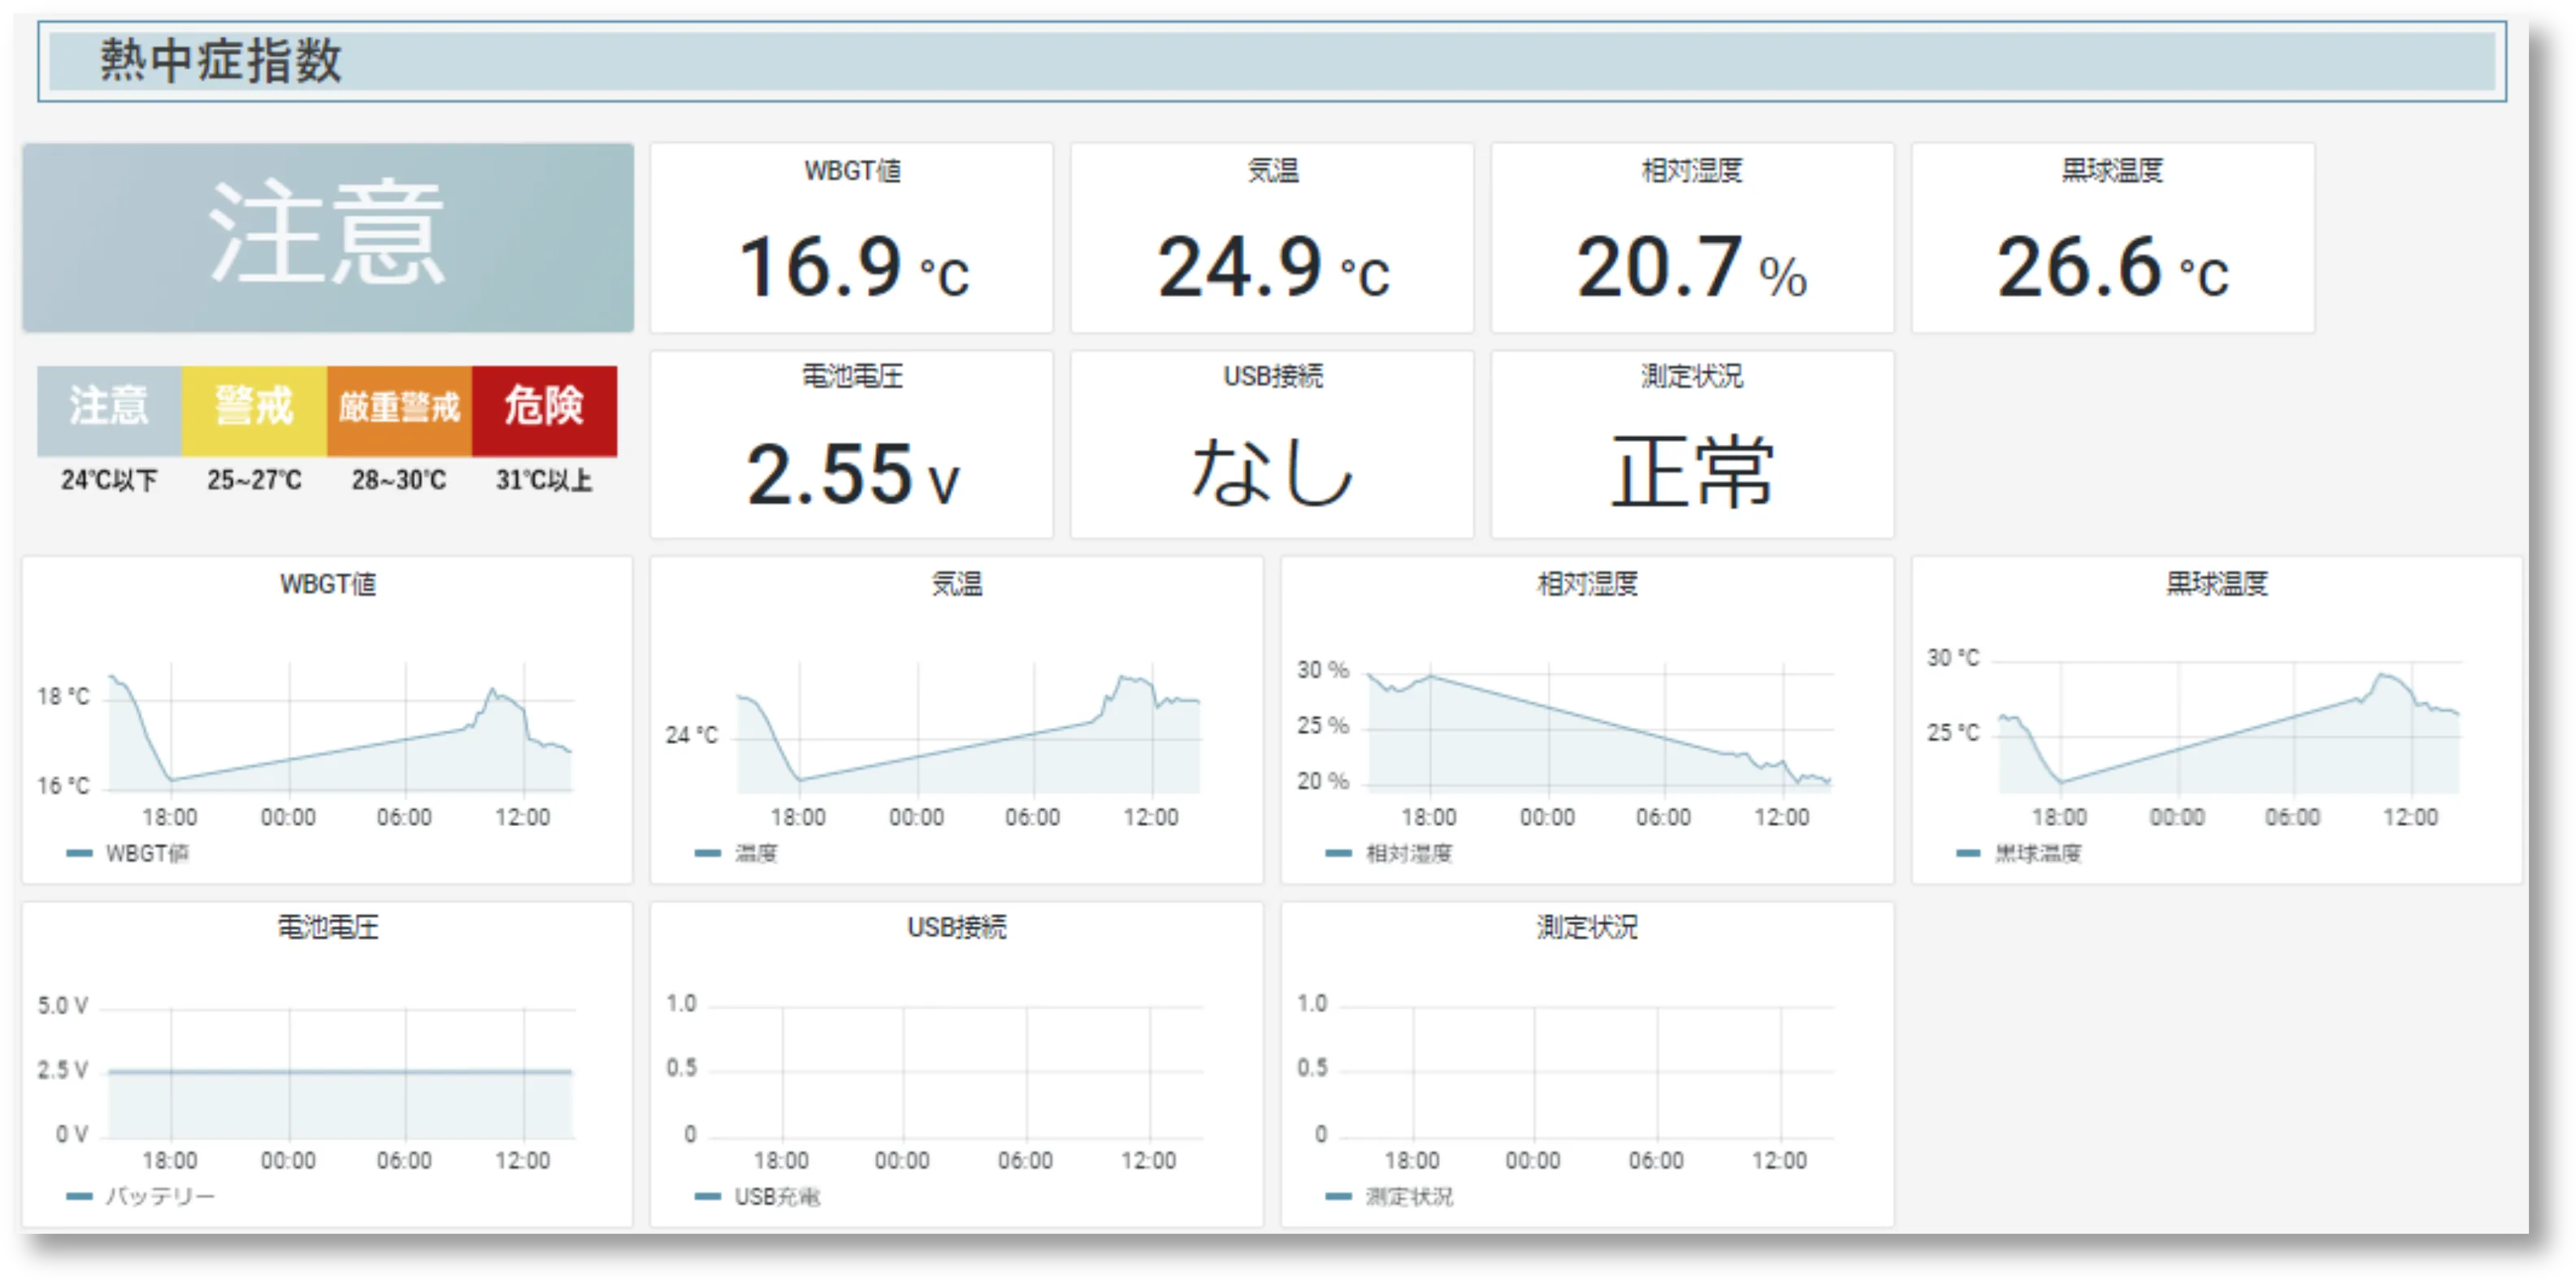Toggle the 測定状況 legend series
The image size is (2576, 1281).
point(1390,1197)
